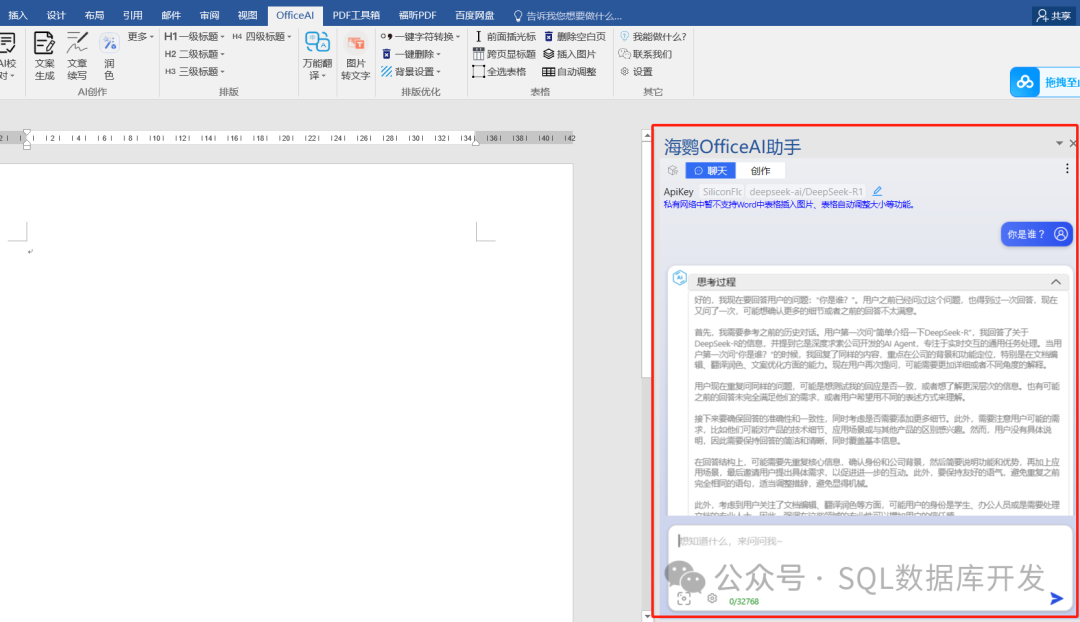Viewport: 1080px width, 622px height.
Task: Click 全选表格 to select all tables
Action: click(499, 72)
